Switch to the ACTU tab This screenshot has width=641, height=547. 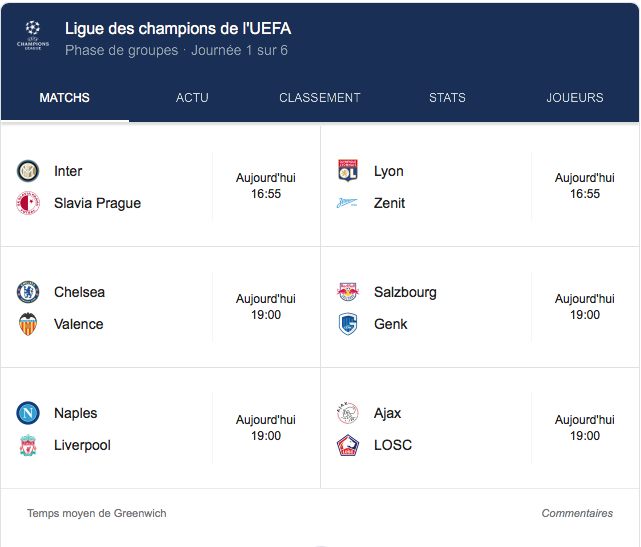[192, 98]
